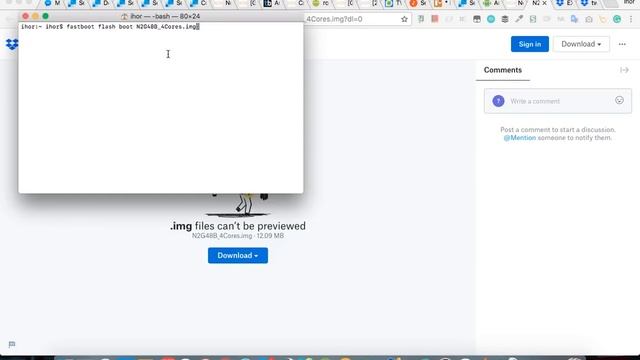This screenshot has width=640, height=360.
Task: Click the green circular Grammarly extension icon
Action: [x=617, y=19]
